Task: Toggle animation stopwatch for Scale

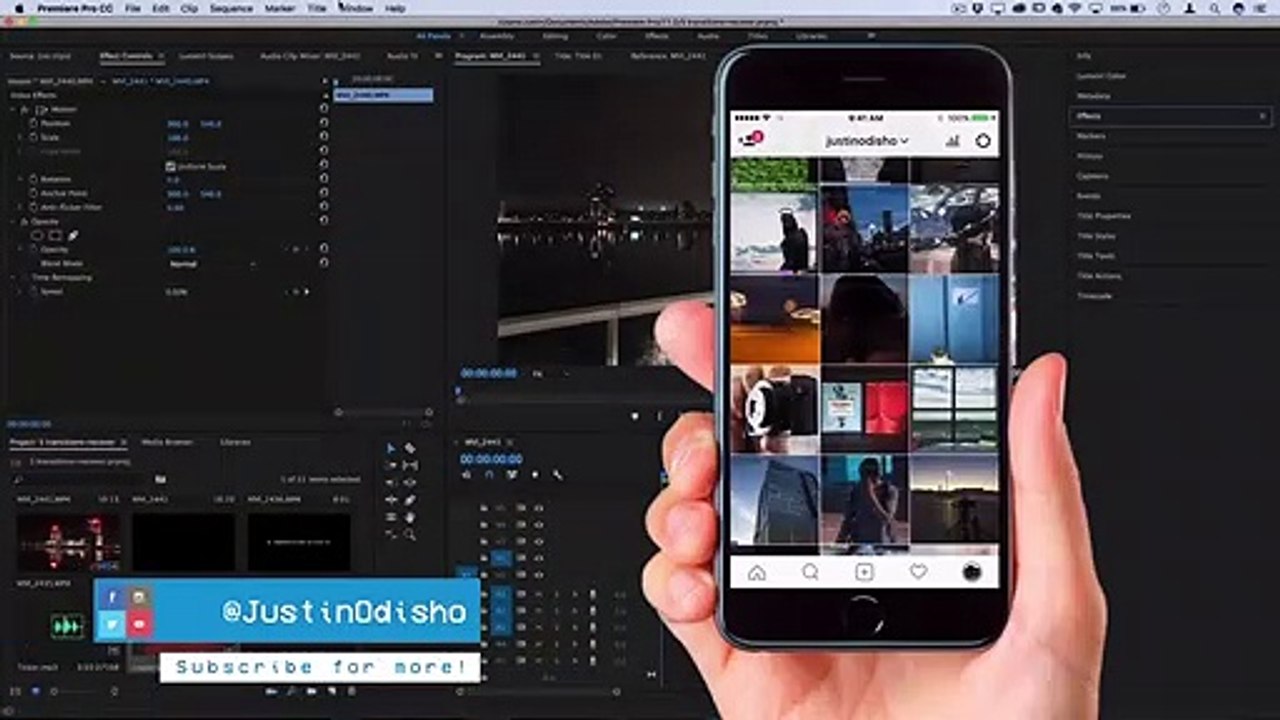Action: [x=33, y=138]
